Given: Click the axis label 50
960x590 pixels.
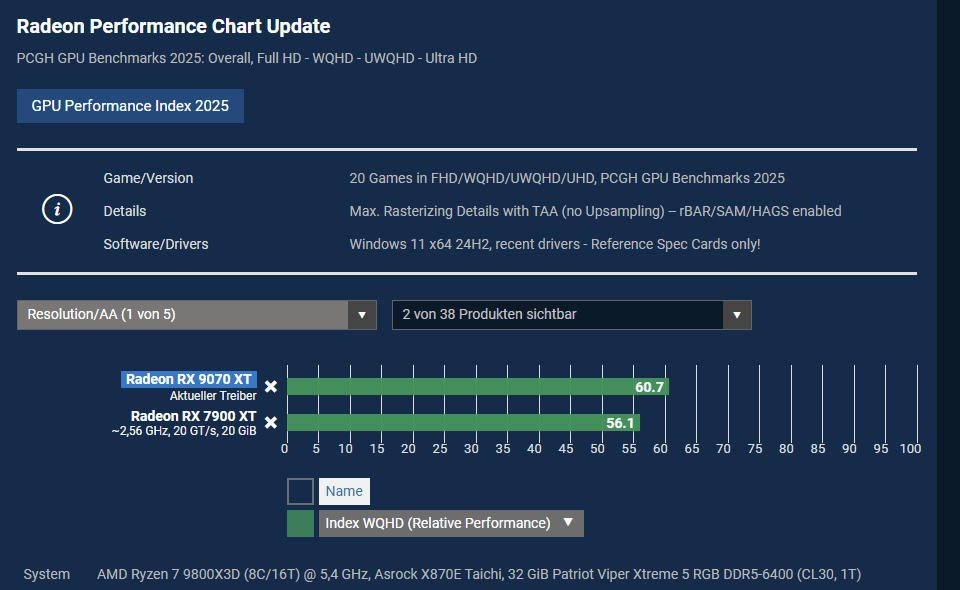Looking at the screenshot, I should 598,449.
